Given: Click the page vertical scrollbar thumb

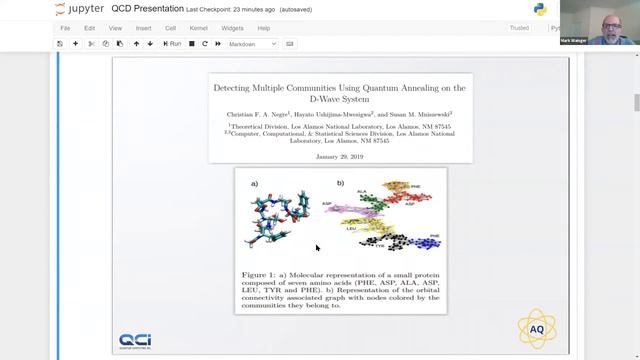Looking at the screenshot, I should 637,102.
